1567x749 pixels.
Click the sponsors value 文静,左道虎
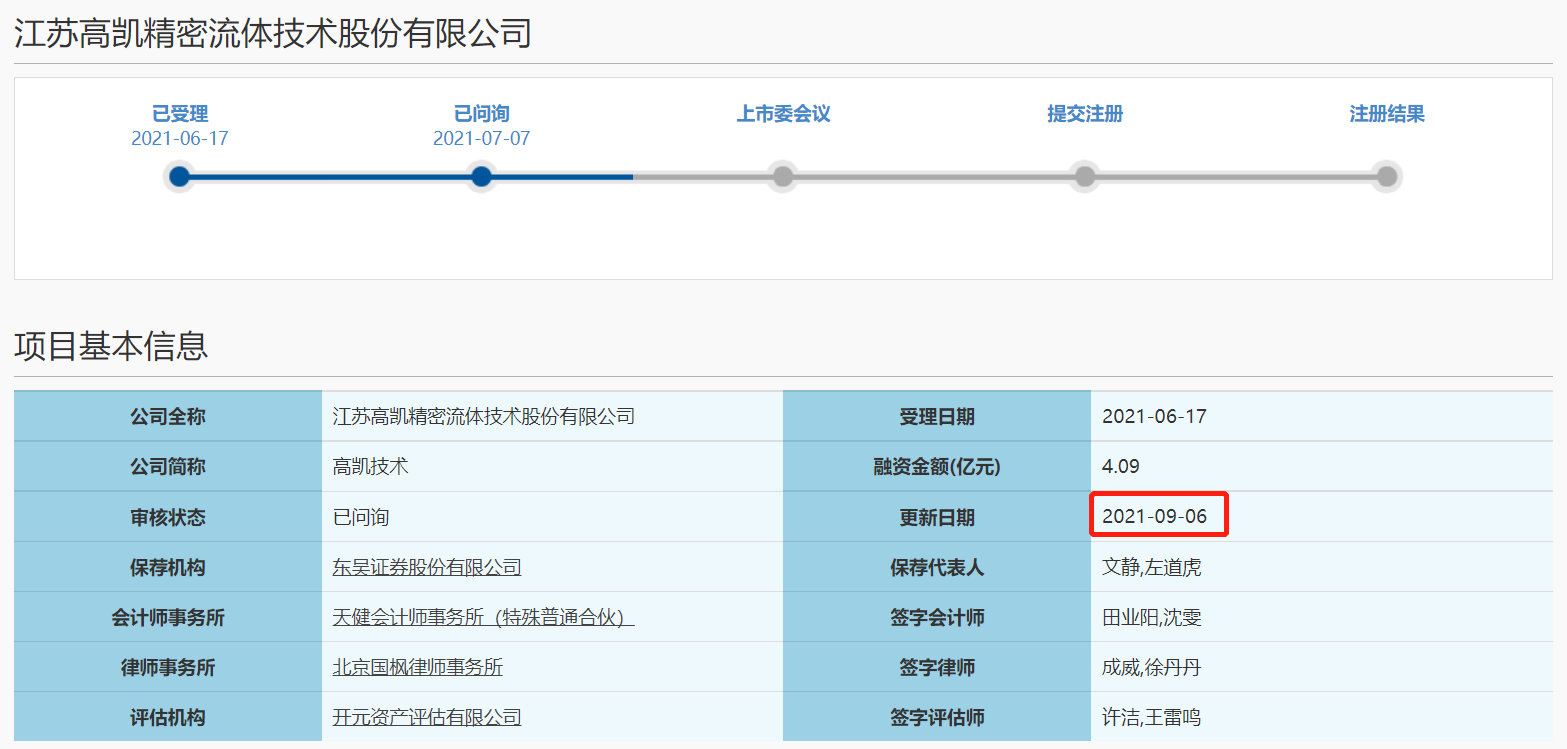1151,568
